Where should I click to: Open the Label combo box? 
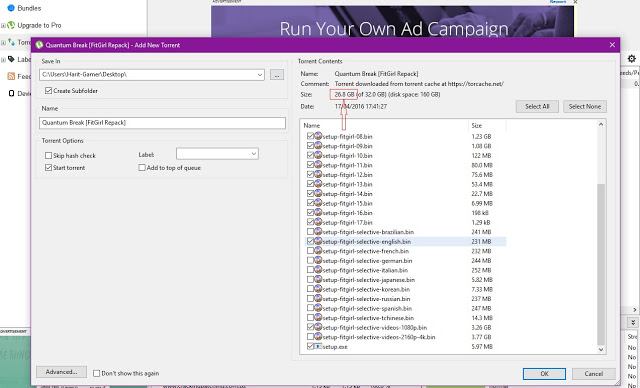pyautogui.click(x=217, y=154)
